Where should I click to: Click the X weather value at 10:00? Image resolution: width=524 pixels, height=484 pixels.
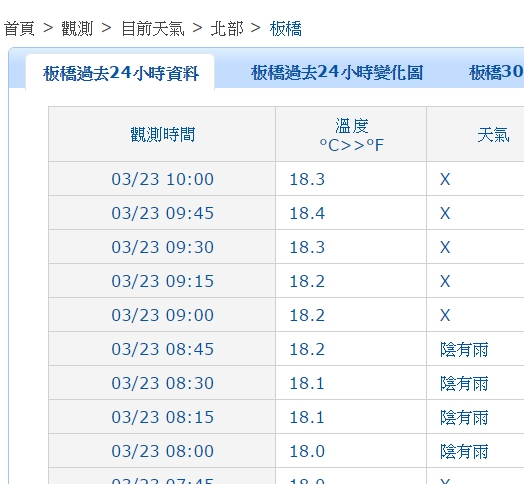pos(445,179)
